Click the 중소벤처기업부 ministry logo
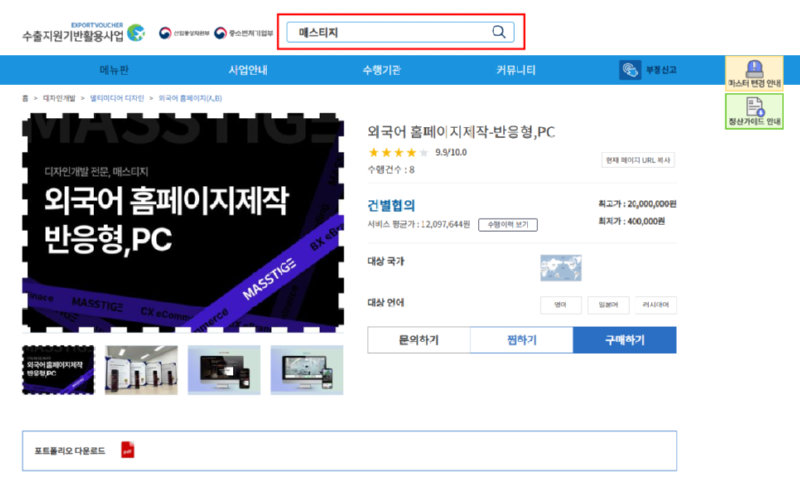 [243, 33]
